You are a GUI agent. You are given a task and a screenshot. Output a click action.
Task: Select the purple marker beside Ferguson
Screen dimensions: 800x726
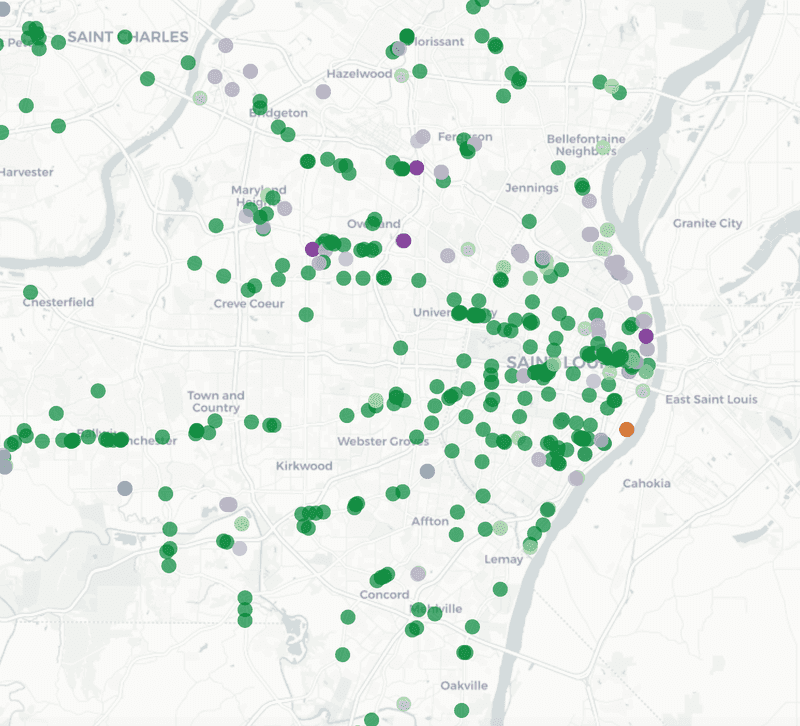tap(416, 167)
